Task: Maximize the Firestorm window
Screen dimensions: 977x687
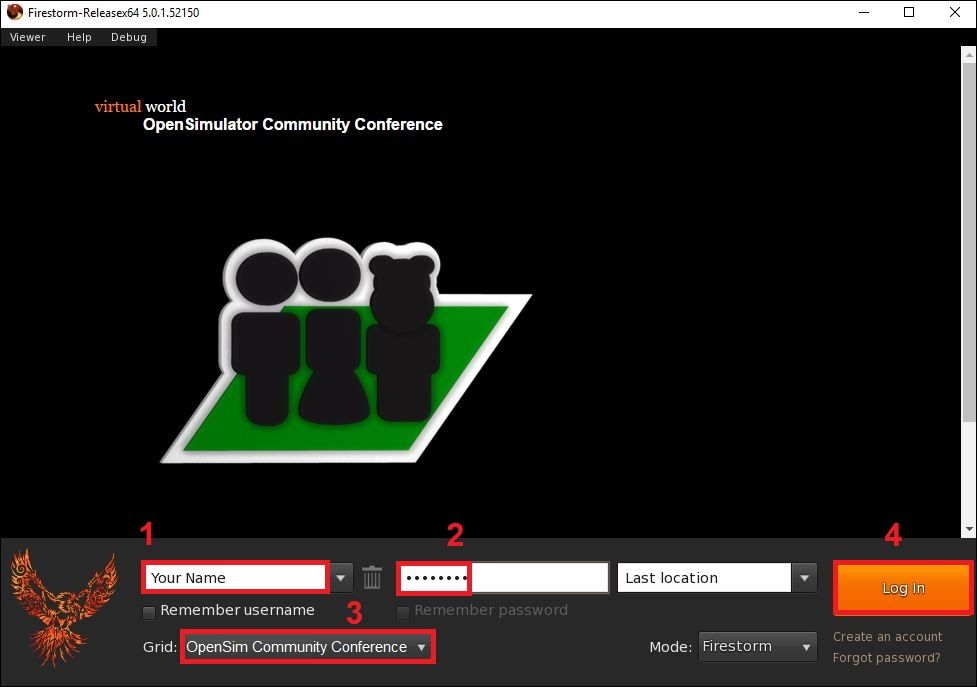Action: click(909, 13)
